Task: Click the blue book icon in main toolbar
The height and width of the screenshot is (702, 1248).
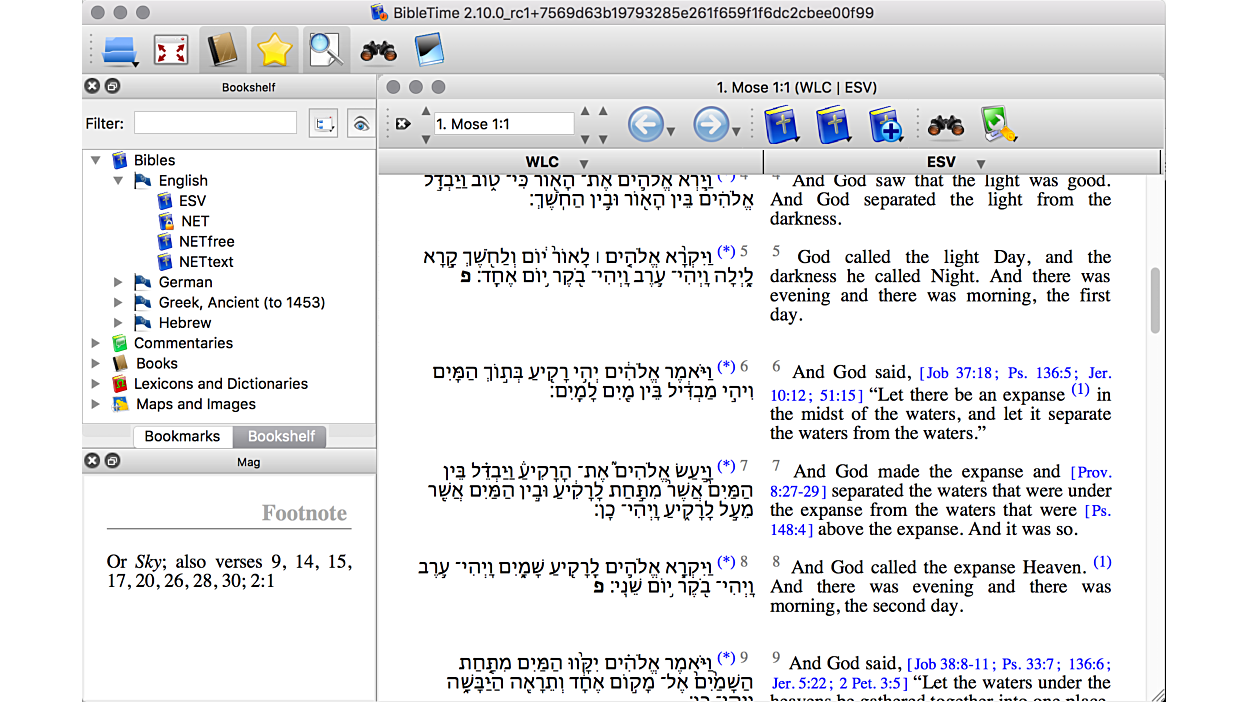Action: [x=429, y=49]
